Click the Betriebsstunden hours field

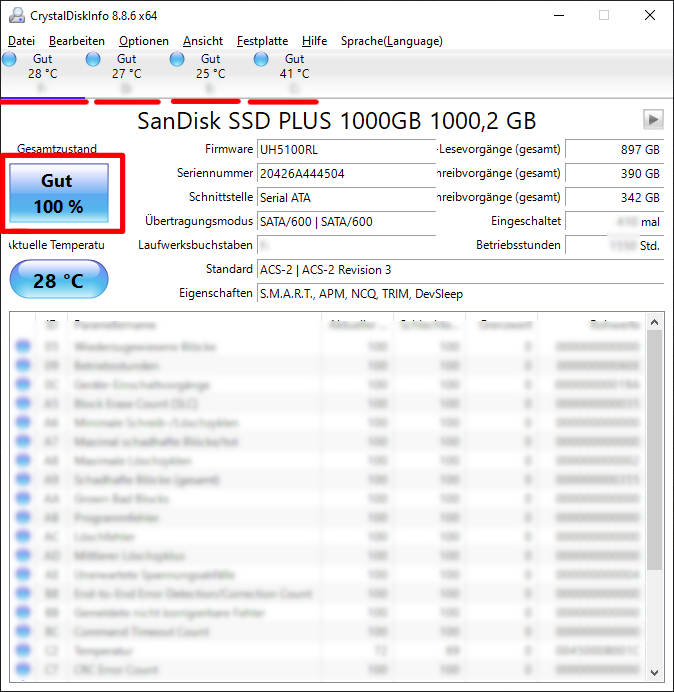tap(614, 245)
